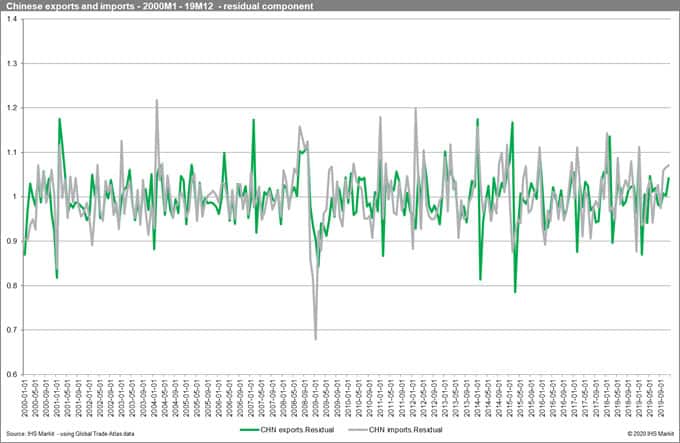Viewport: 680px width, 443px height.
Task: Click the 1.3 y-axis label
Action: tap(11, 64)
